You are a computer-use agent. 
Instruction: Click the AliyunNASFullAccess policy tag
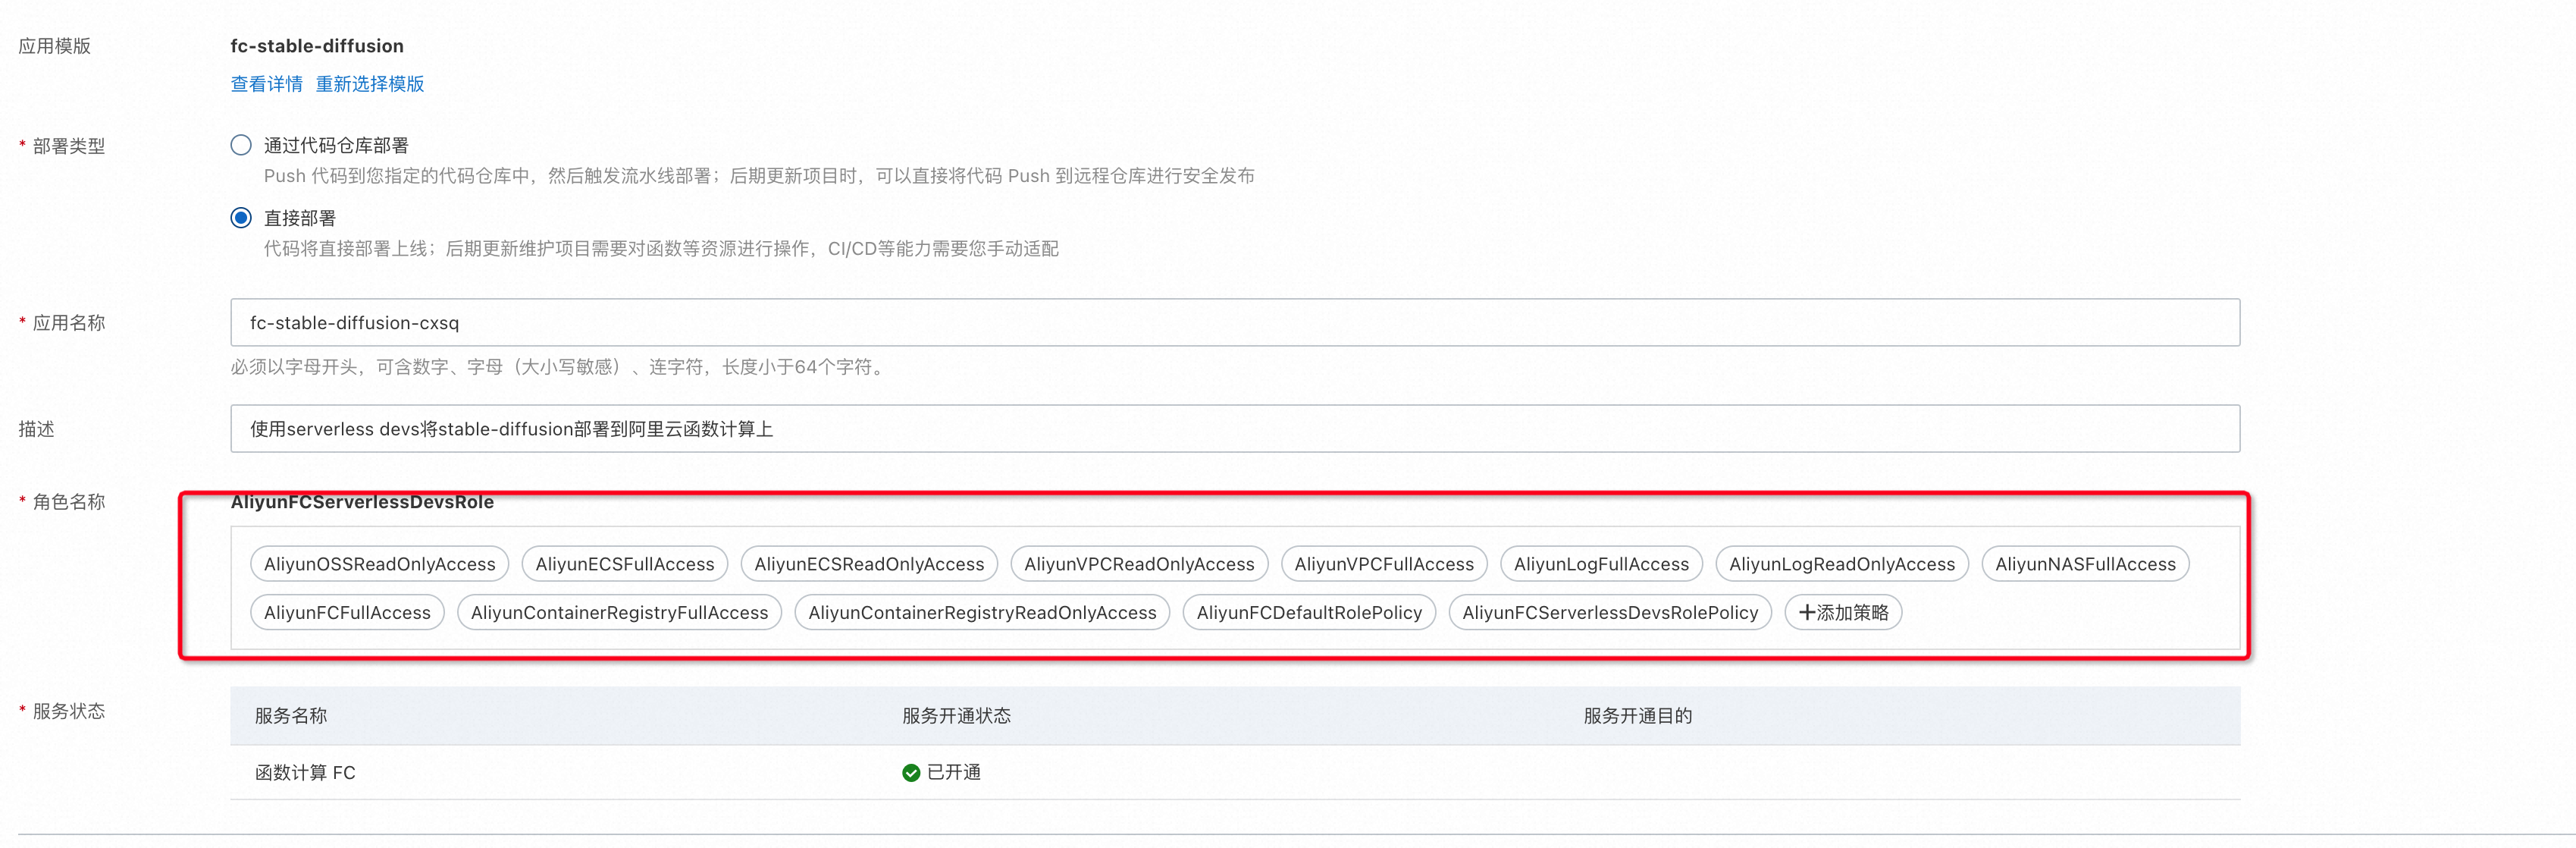click(x=2085, y=564)
